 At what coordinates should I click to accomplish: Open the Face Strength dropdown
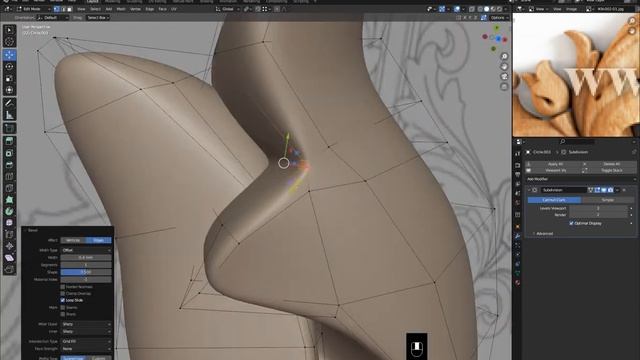click(86, 349)
